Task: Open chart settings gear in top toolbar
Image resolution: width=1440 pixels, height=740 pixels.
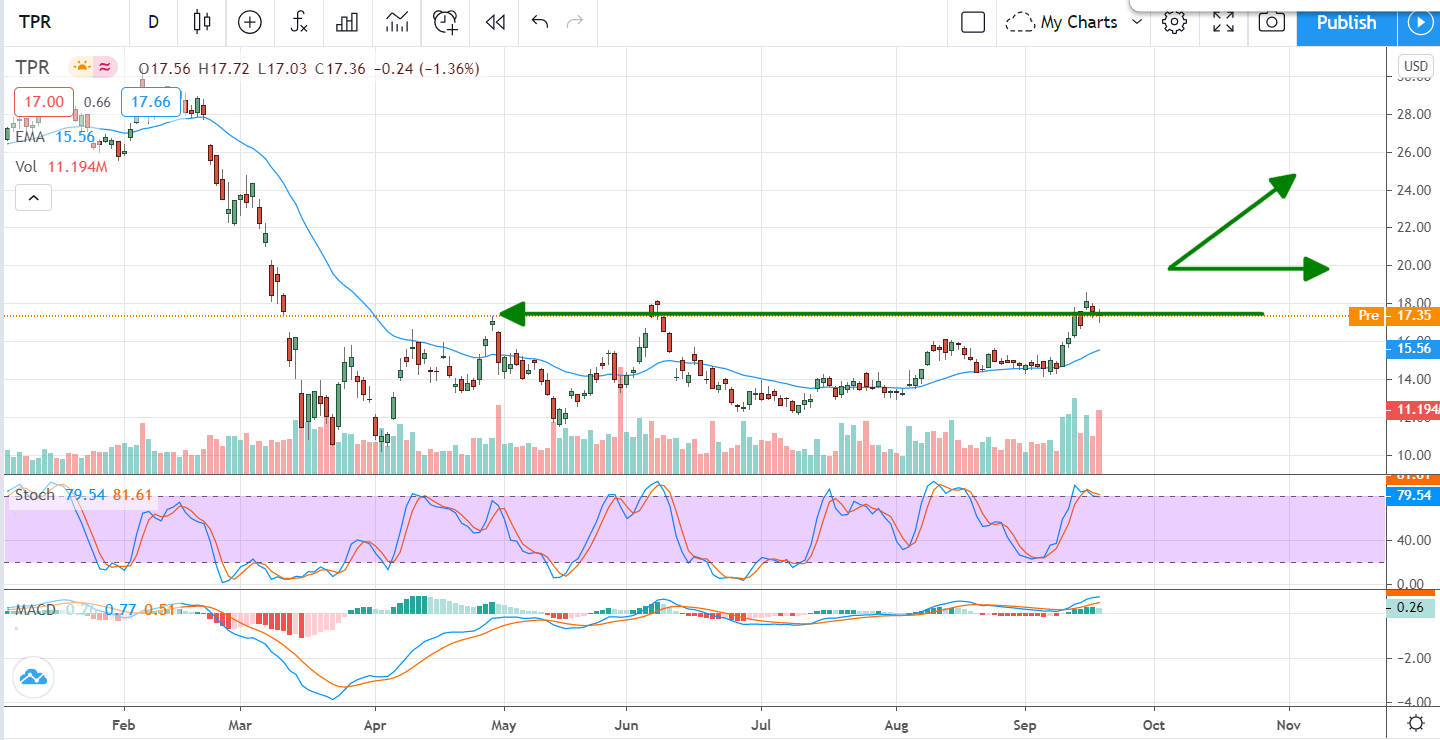Action: coord(1174,22)
